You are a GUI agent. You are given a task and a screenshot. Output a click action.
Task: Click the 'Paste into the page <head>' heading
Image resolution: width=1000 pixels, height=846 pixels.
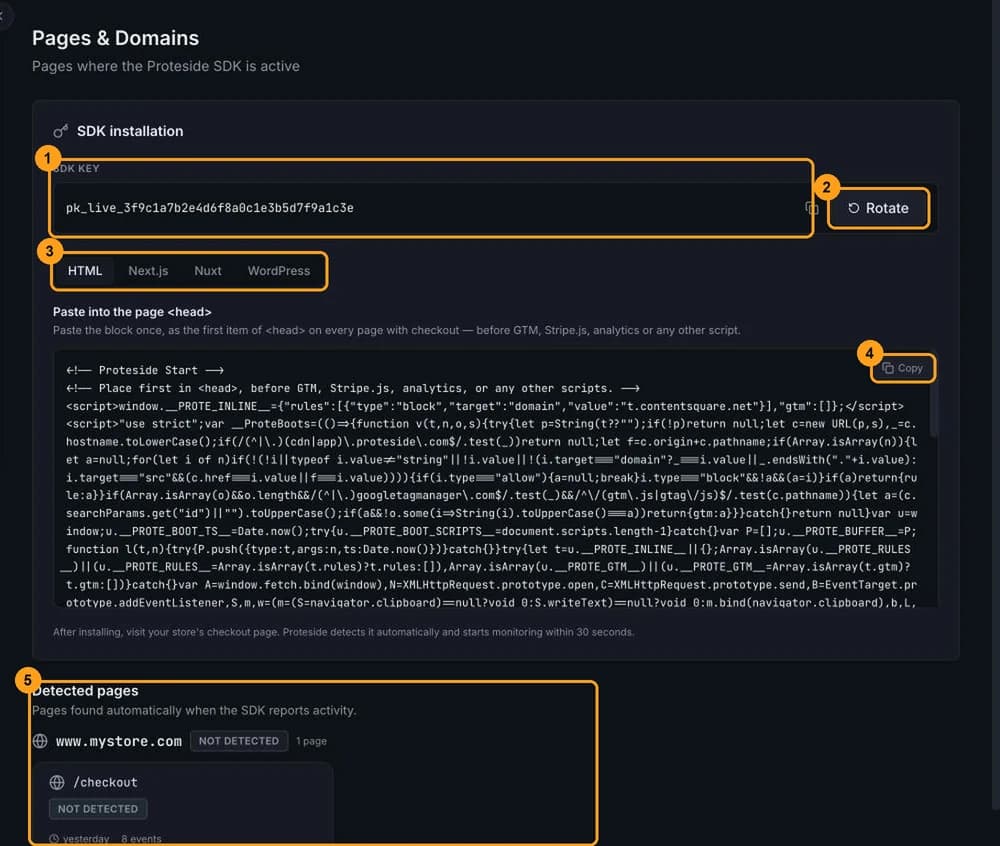click(x=132, y=312)
